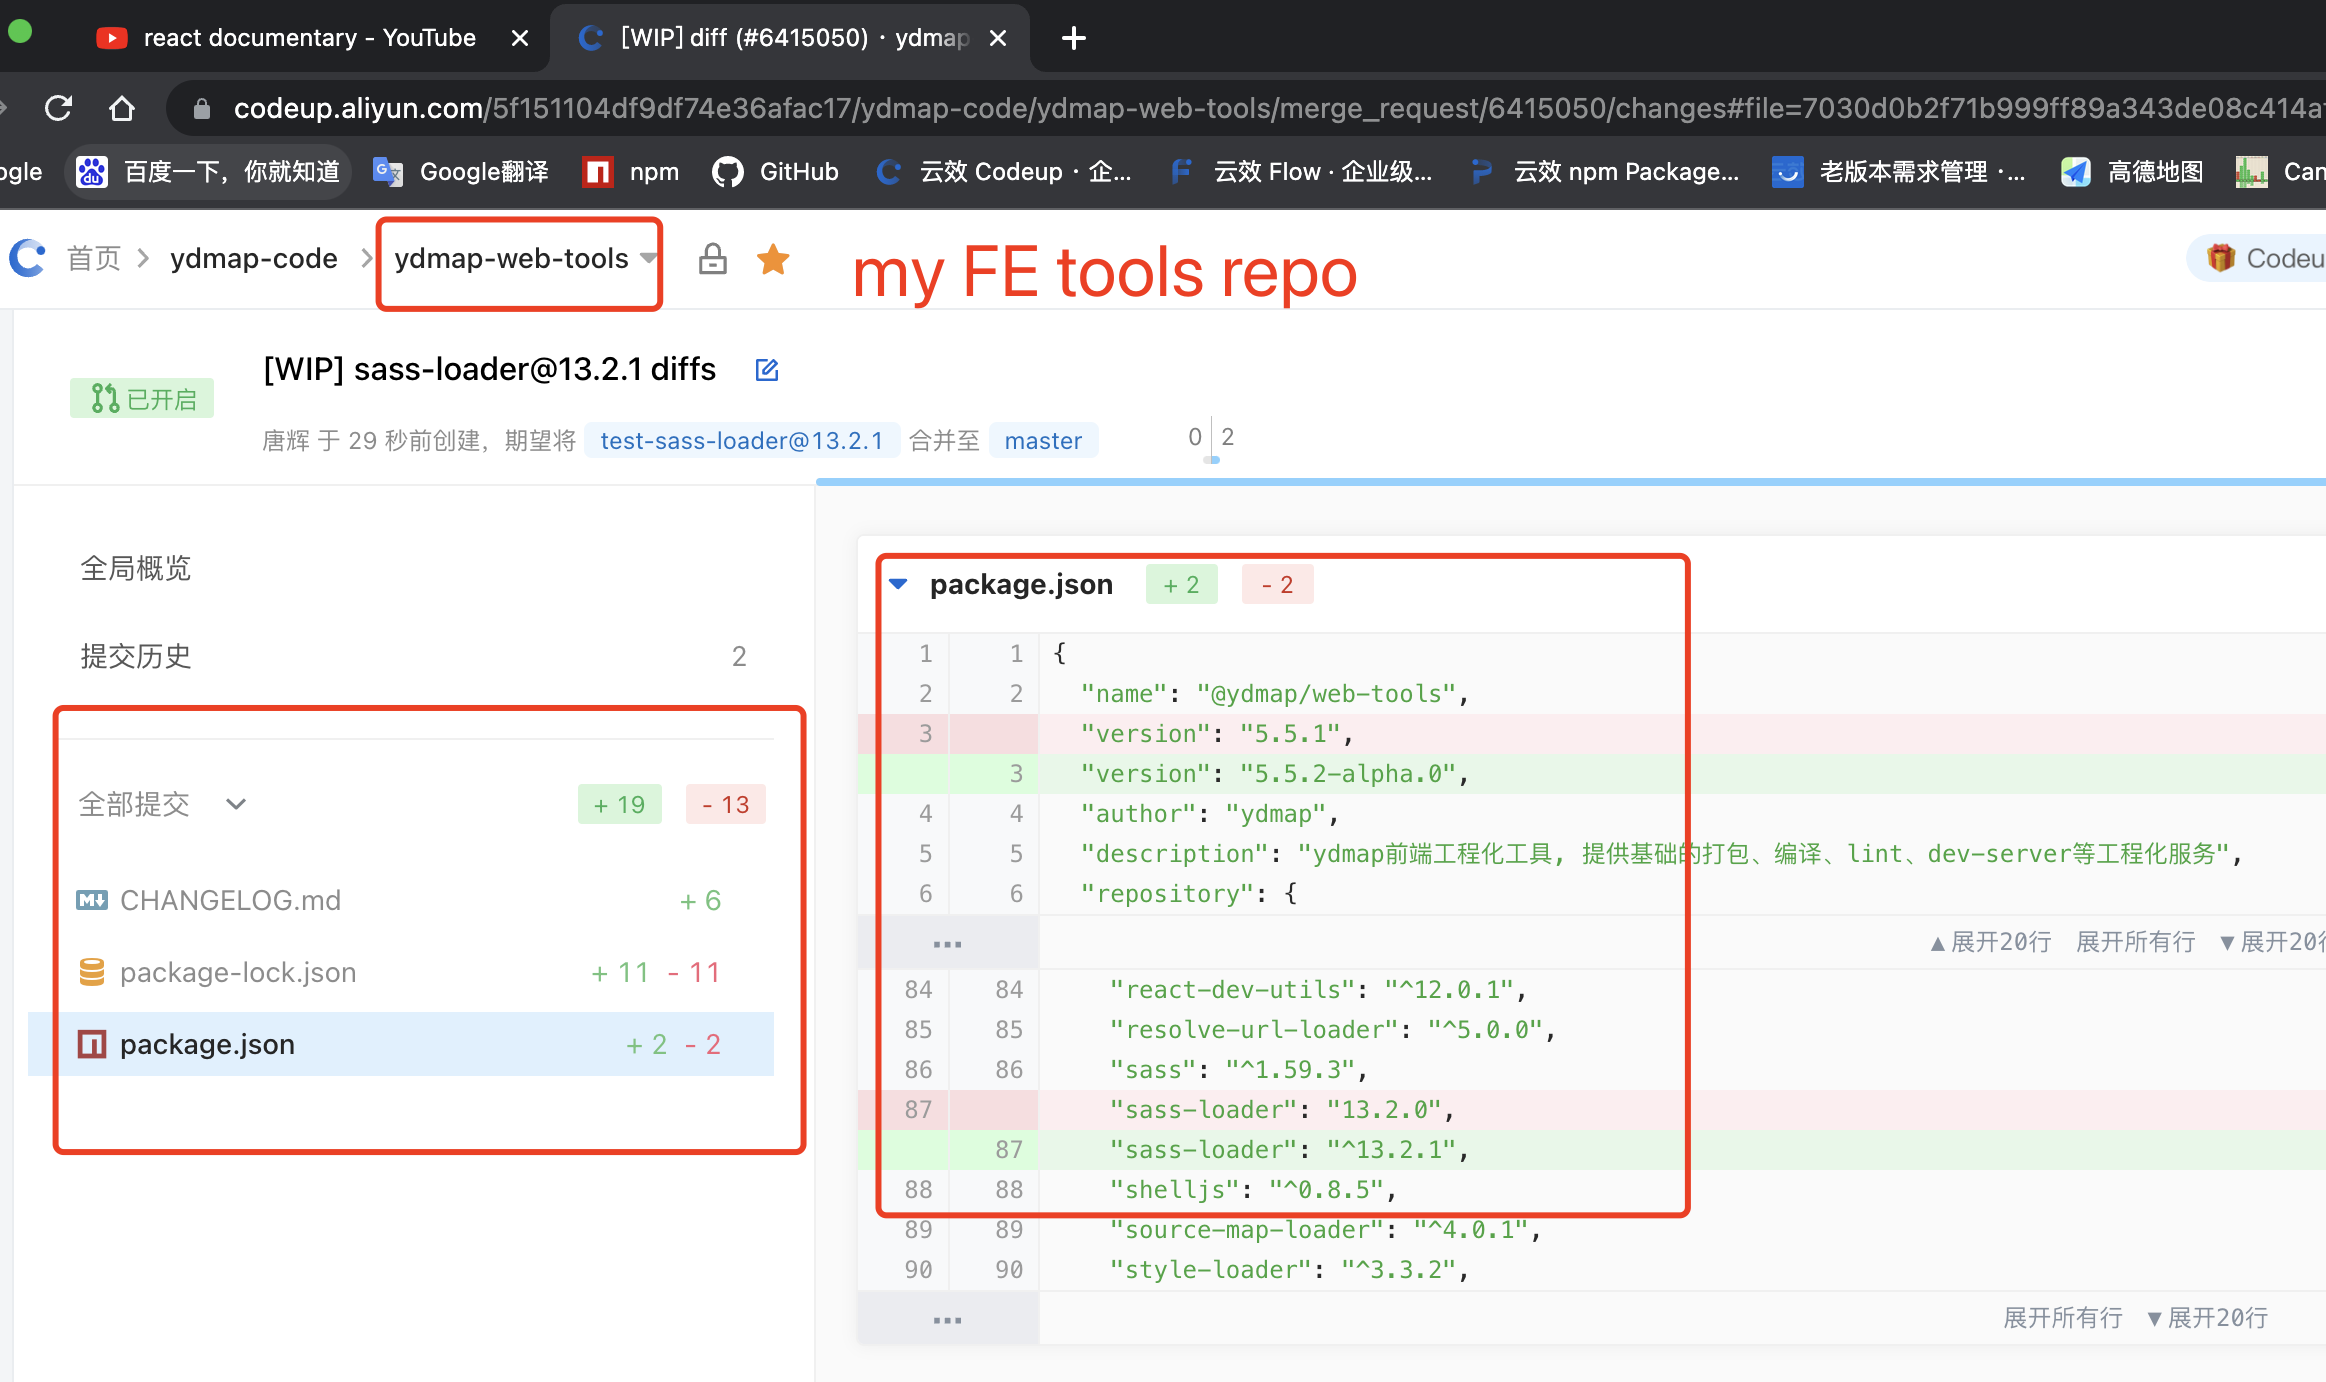The width and height of the screenshot is (2326, 1382).
Task: Click the orange star favorite icon
Action: pyautogui.click(x=773, y=259)
